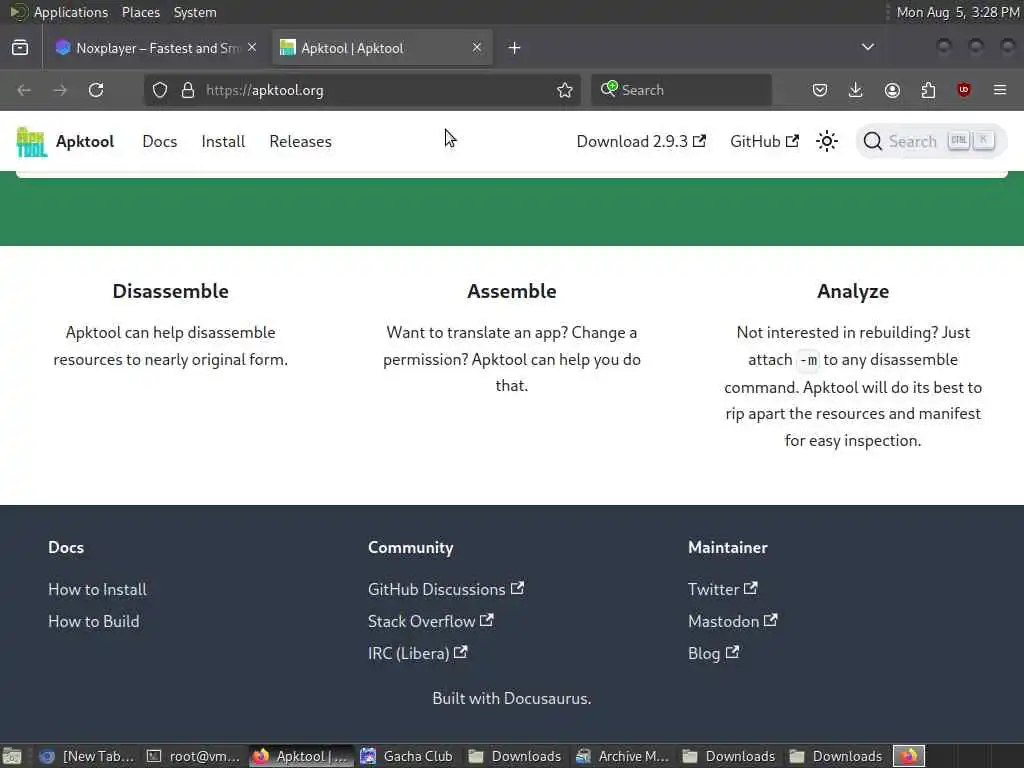Click the uBlock Origin extension icon
This screenshot has height=768, width=1024.
pos(964,90)
